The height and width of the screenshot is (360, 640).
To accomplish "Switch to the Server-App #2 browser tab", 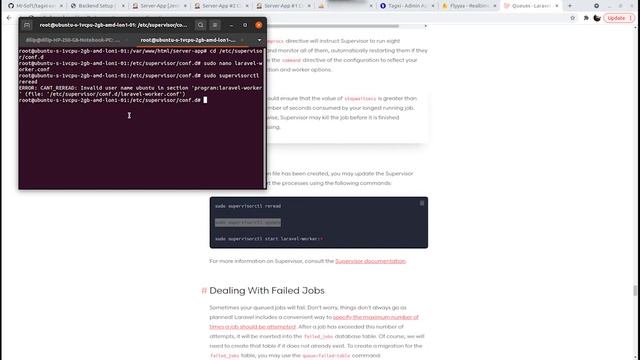I will (x=220, y=6).
